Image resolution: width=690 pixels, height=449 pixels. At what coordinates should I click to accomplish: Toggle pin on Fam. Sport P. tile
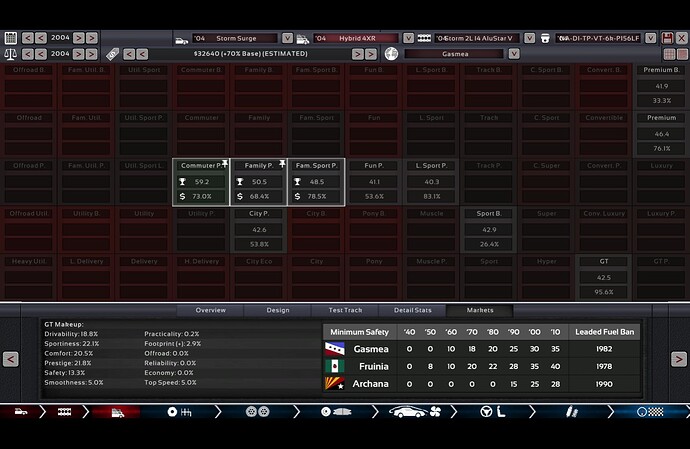pos(340,162)
